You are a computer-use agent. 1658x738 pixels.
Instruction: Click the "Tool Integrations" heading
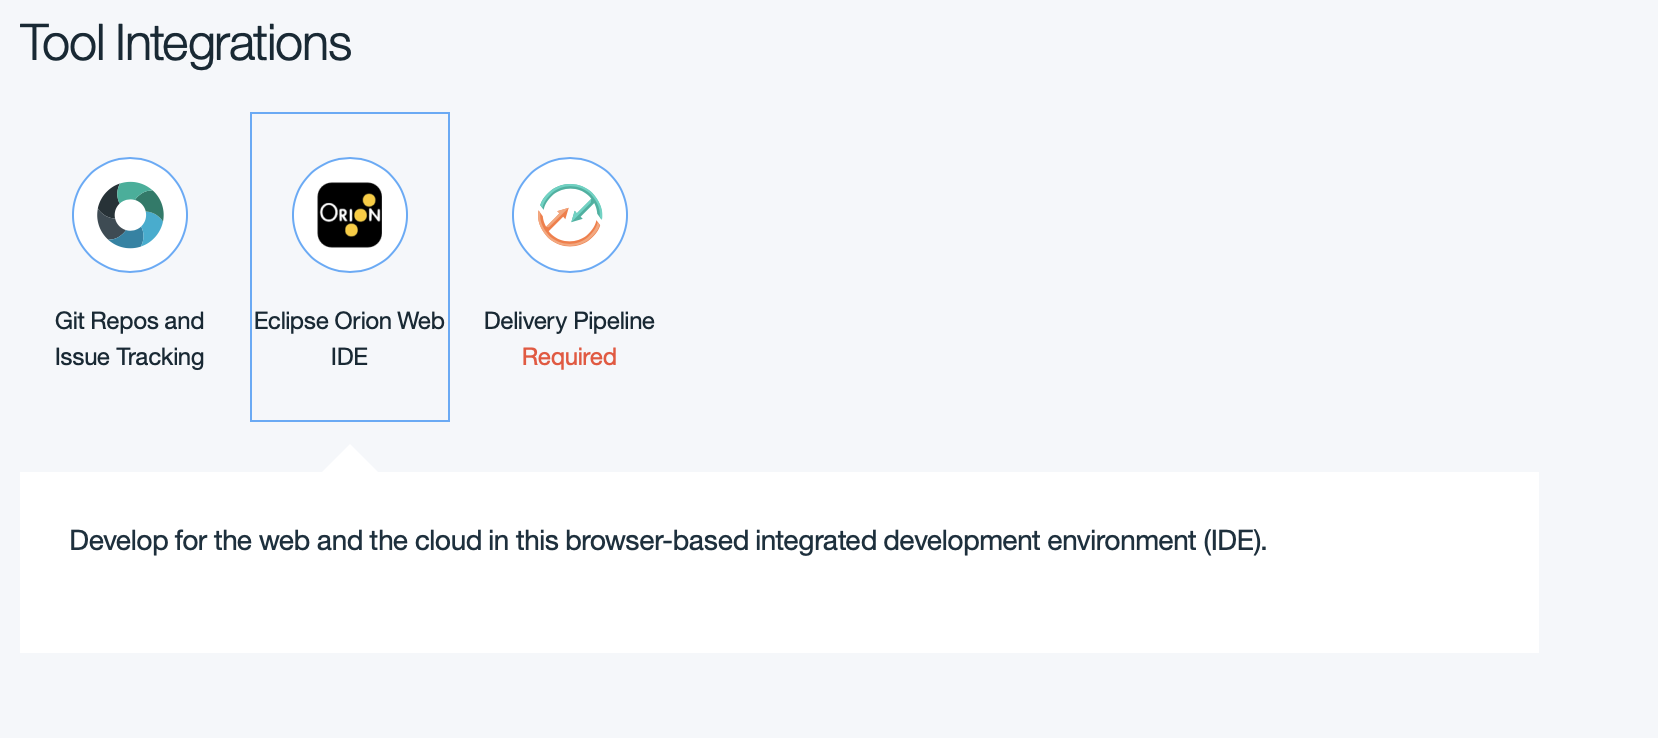pos(186,44)
